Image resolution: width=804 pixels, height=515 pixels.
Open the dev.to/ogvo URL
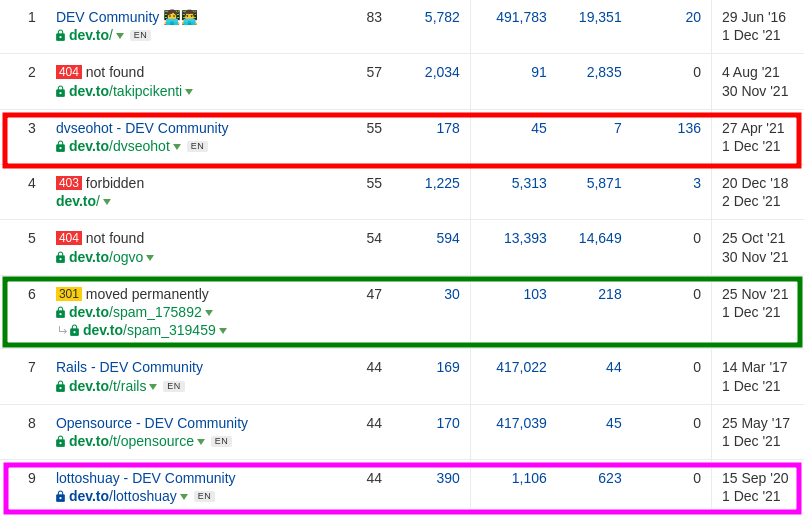[106, 257]
